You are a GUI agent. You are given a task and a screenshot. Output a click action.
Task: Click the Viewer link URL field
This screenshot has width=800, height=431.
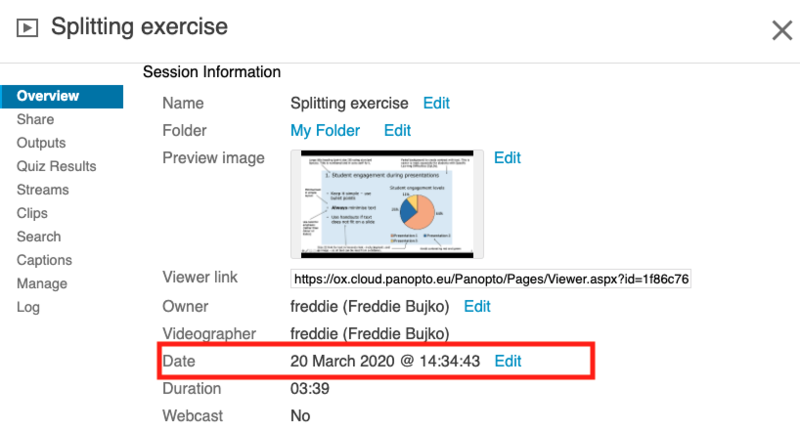[490, 278]
